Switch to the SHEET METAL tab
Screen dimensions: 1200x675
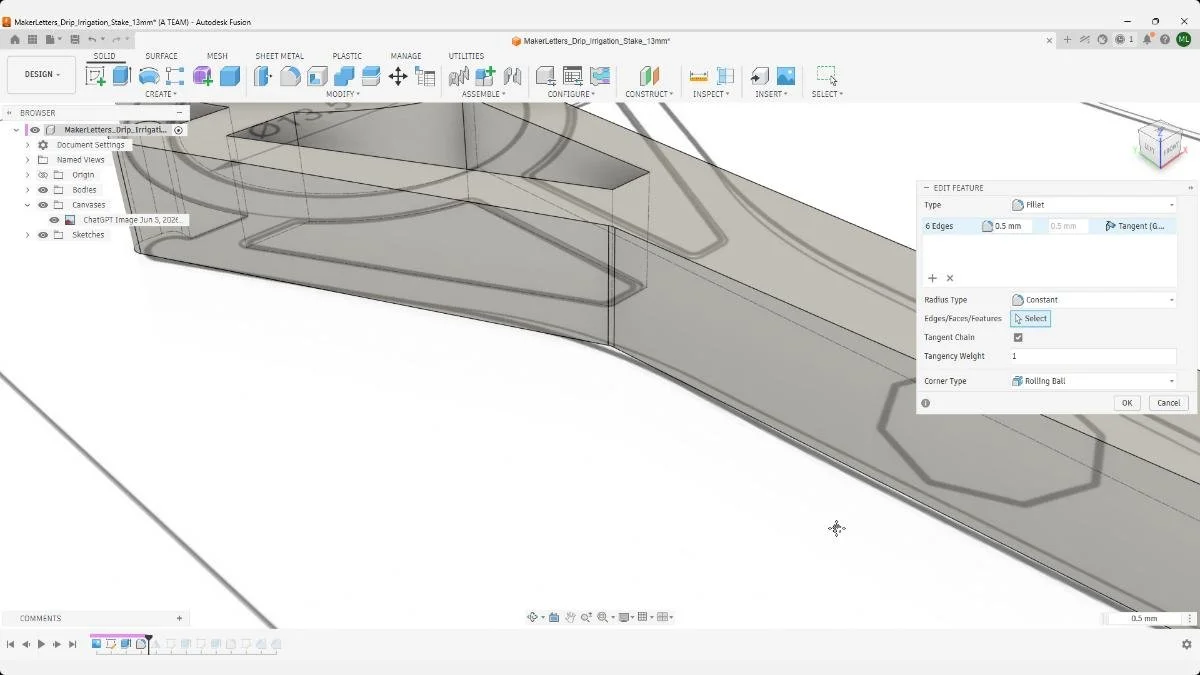coord(279,56)
